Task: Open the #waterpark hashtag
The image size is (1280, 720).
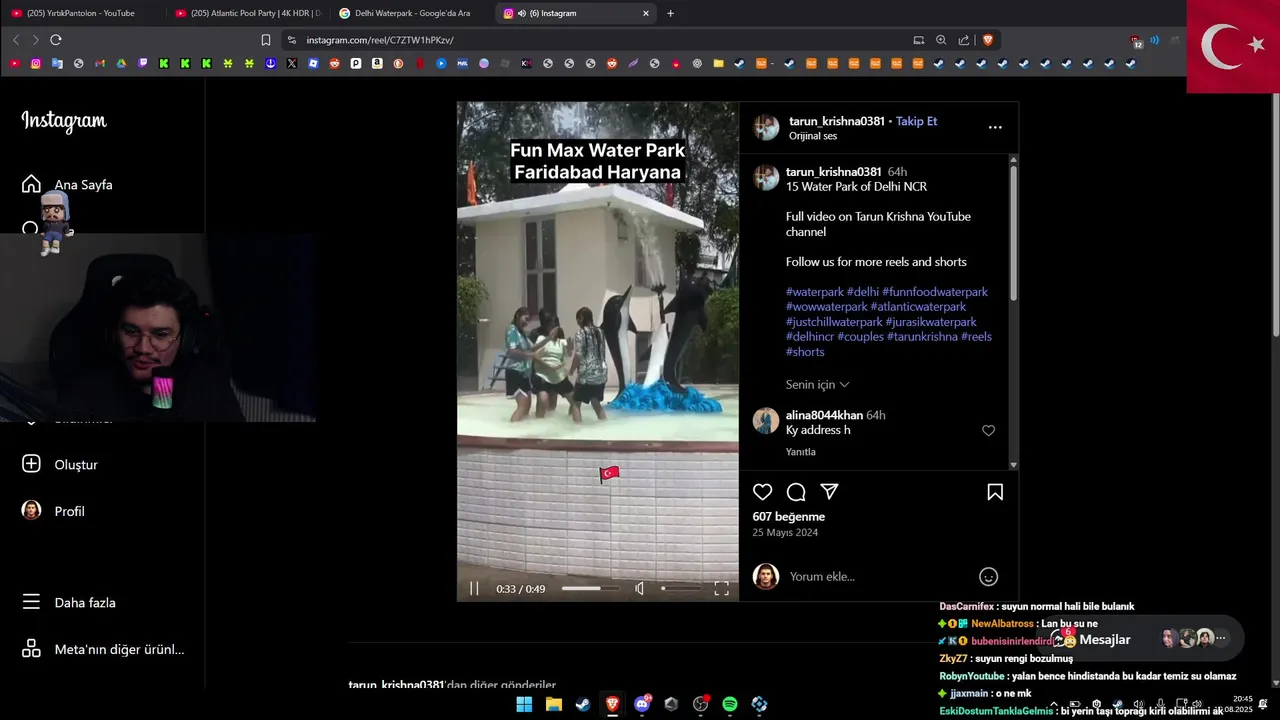Action: point(815,292)
